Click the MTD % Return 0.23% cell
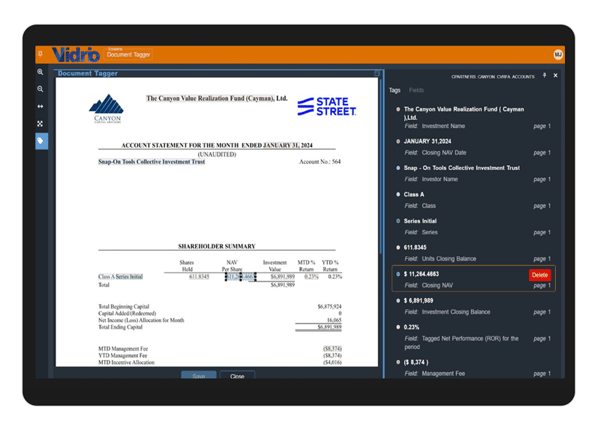Screen dimensions: 600x429 (x=311, y=277)
